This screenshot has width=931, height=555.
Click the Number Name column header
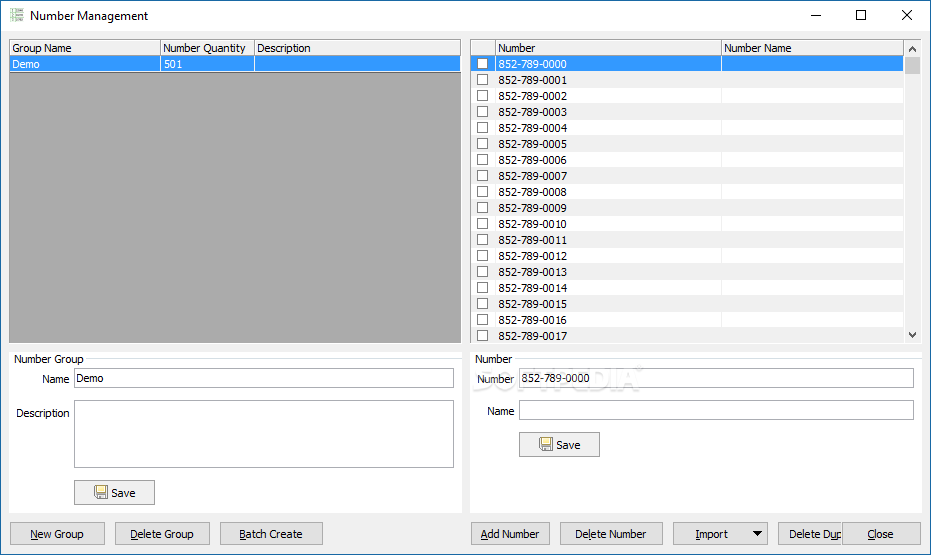(812, 48)
